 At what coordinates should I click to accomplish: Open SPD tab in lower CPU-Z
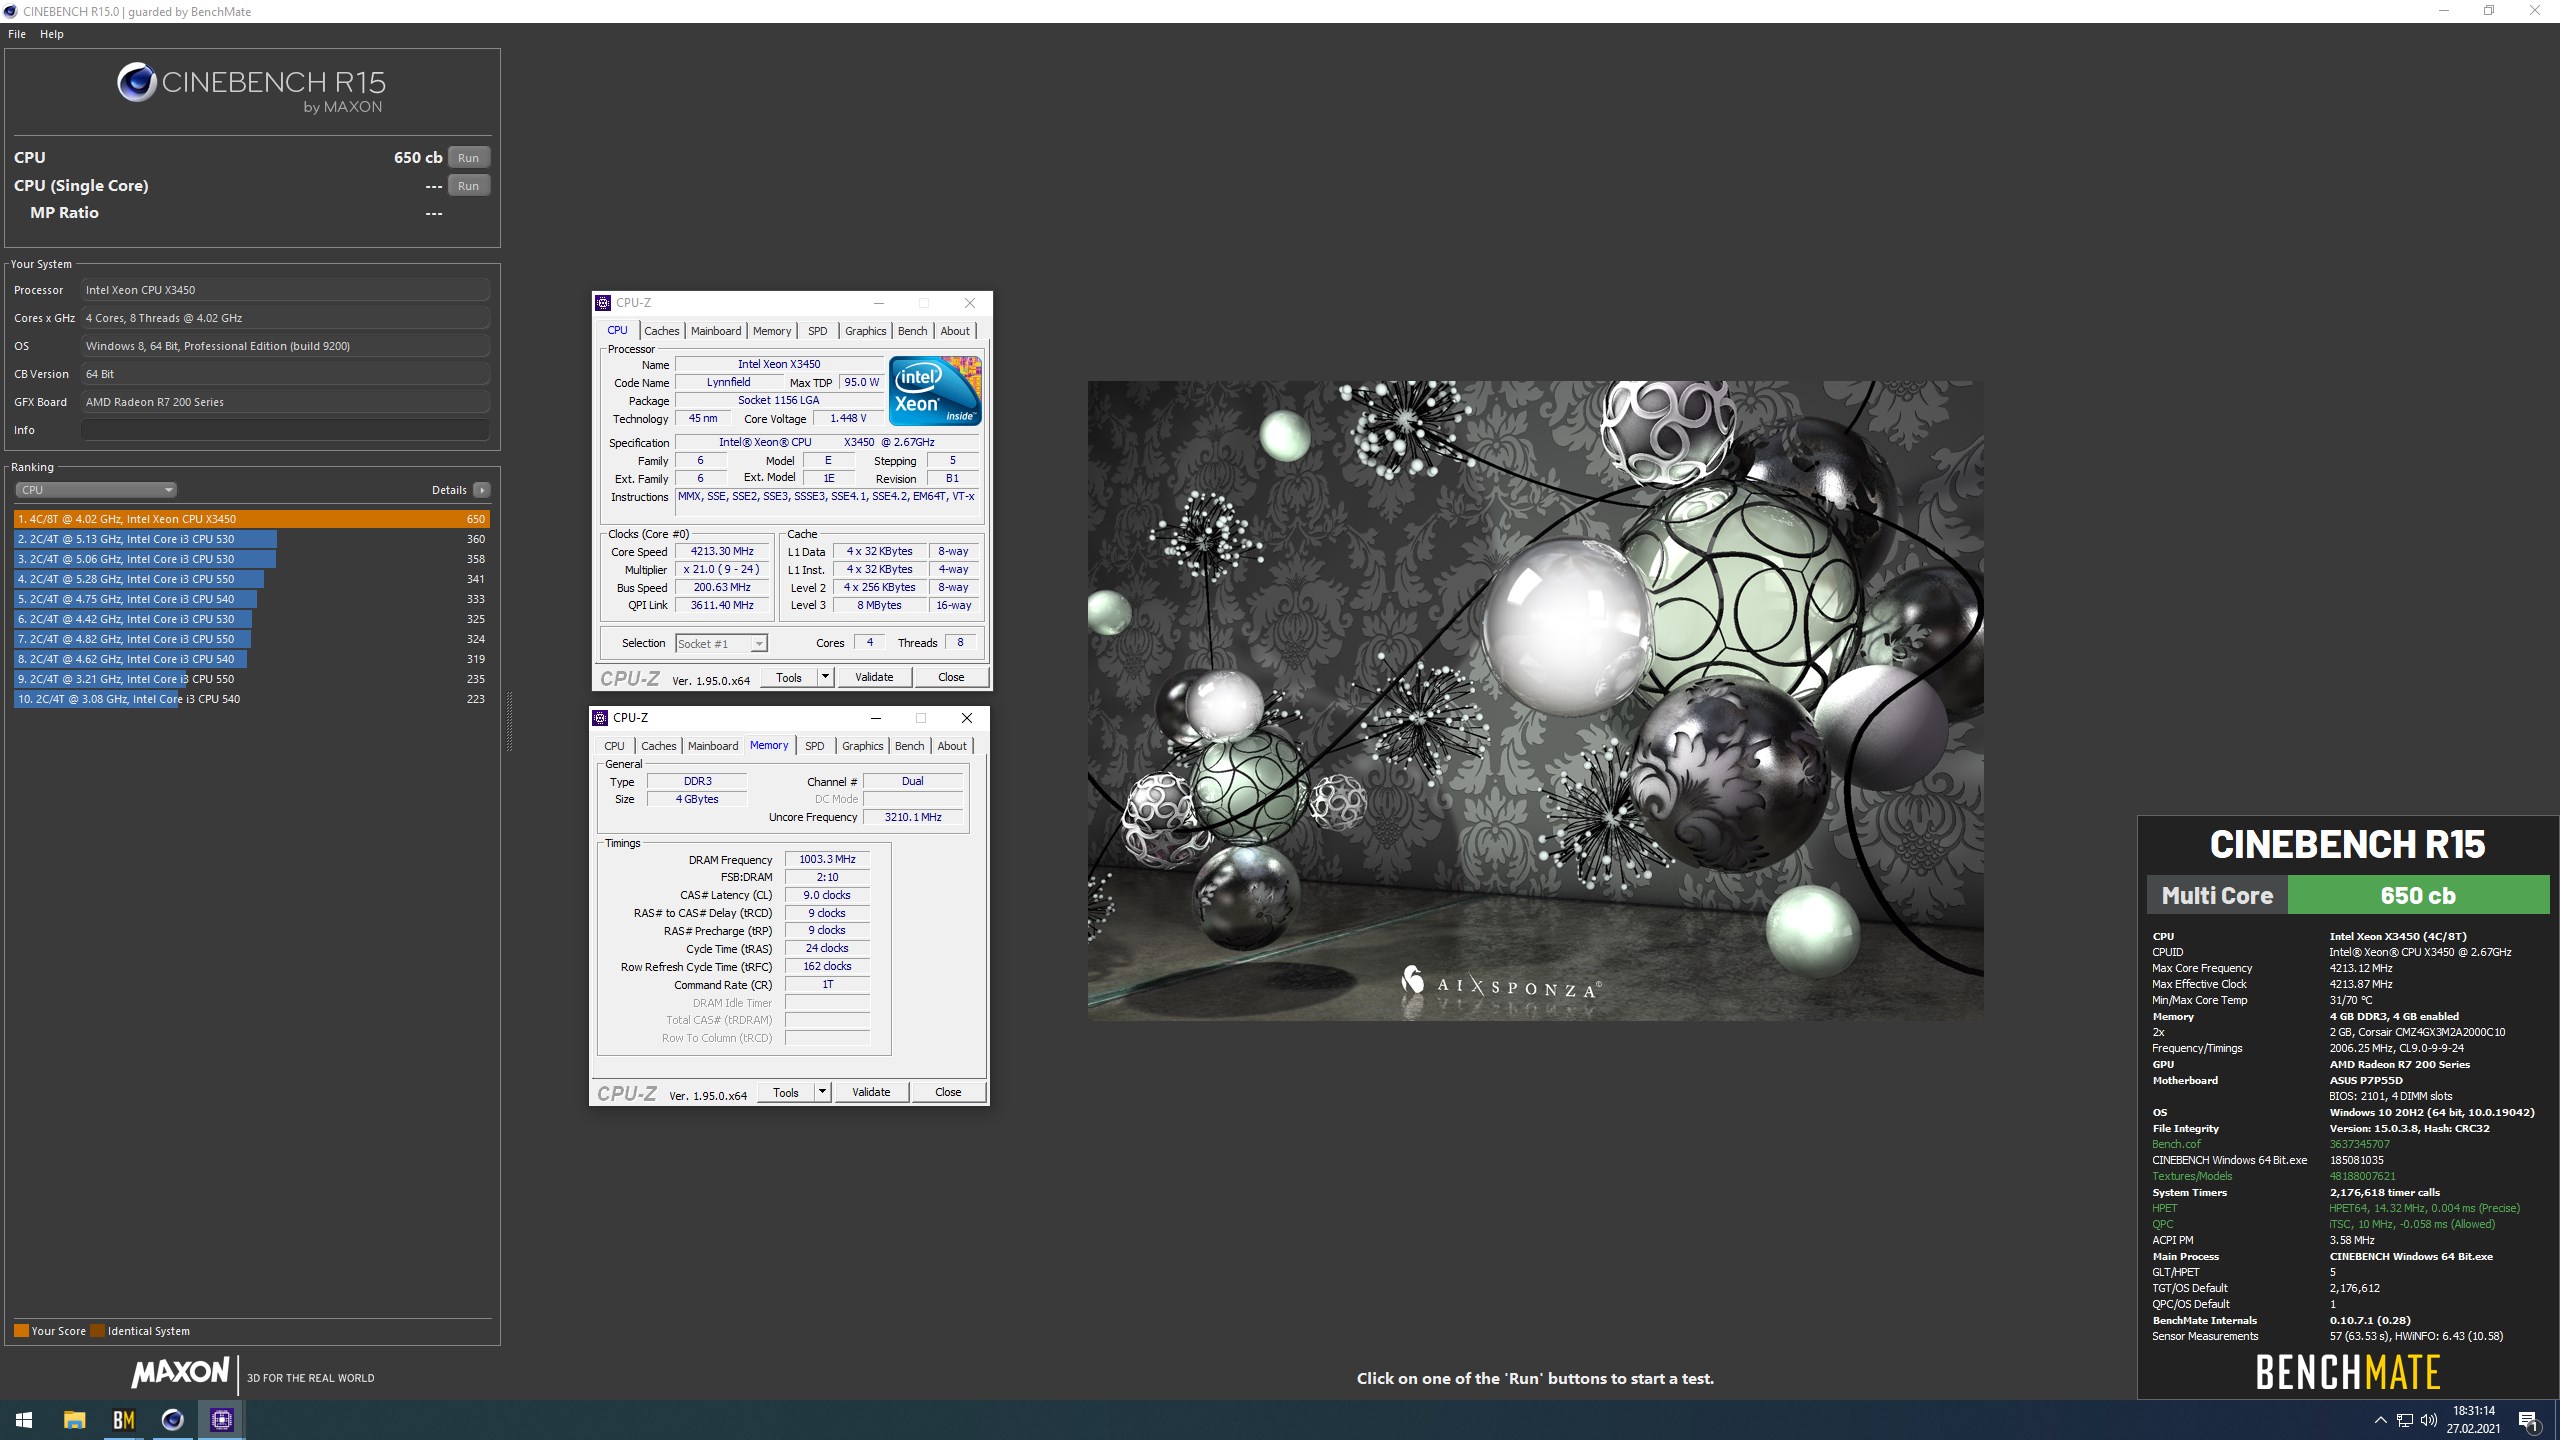click(x=815, y=746)
